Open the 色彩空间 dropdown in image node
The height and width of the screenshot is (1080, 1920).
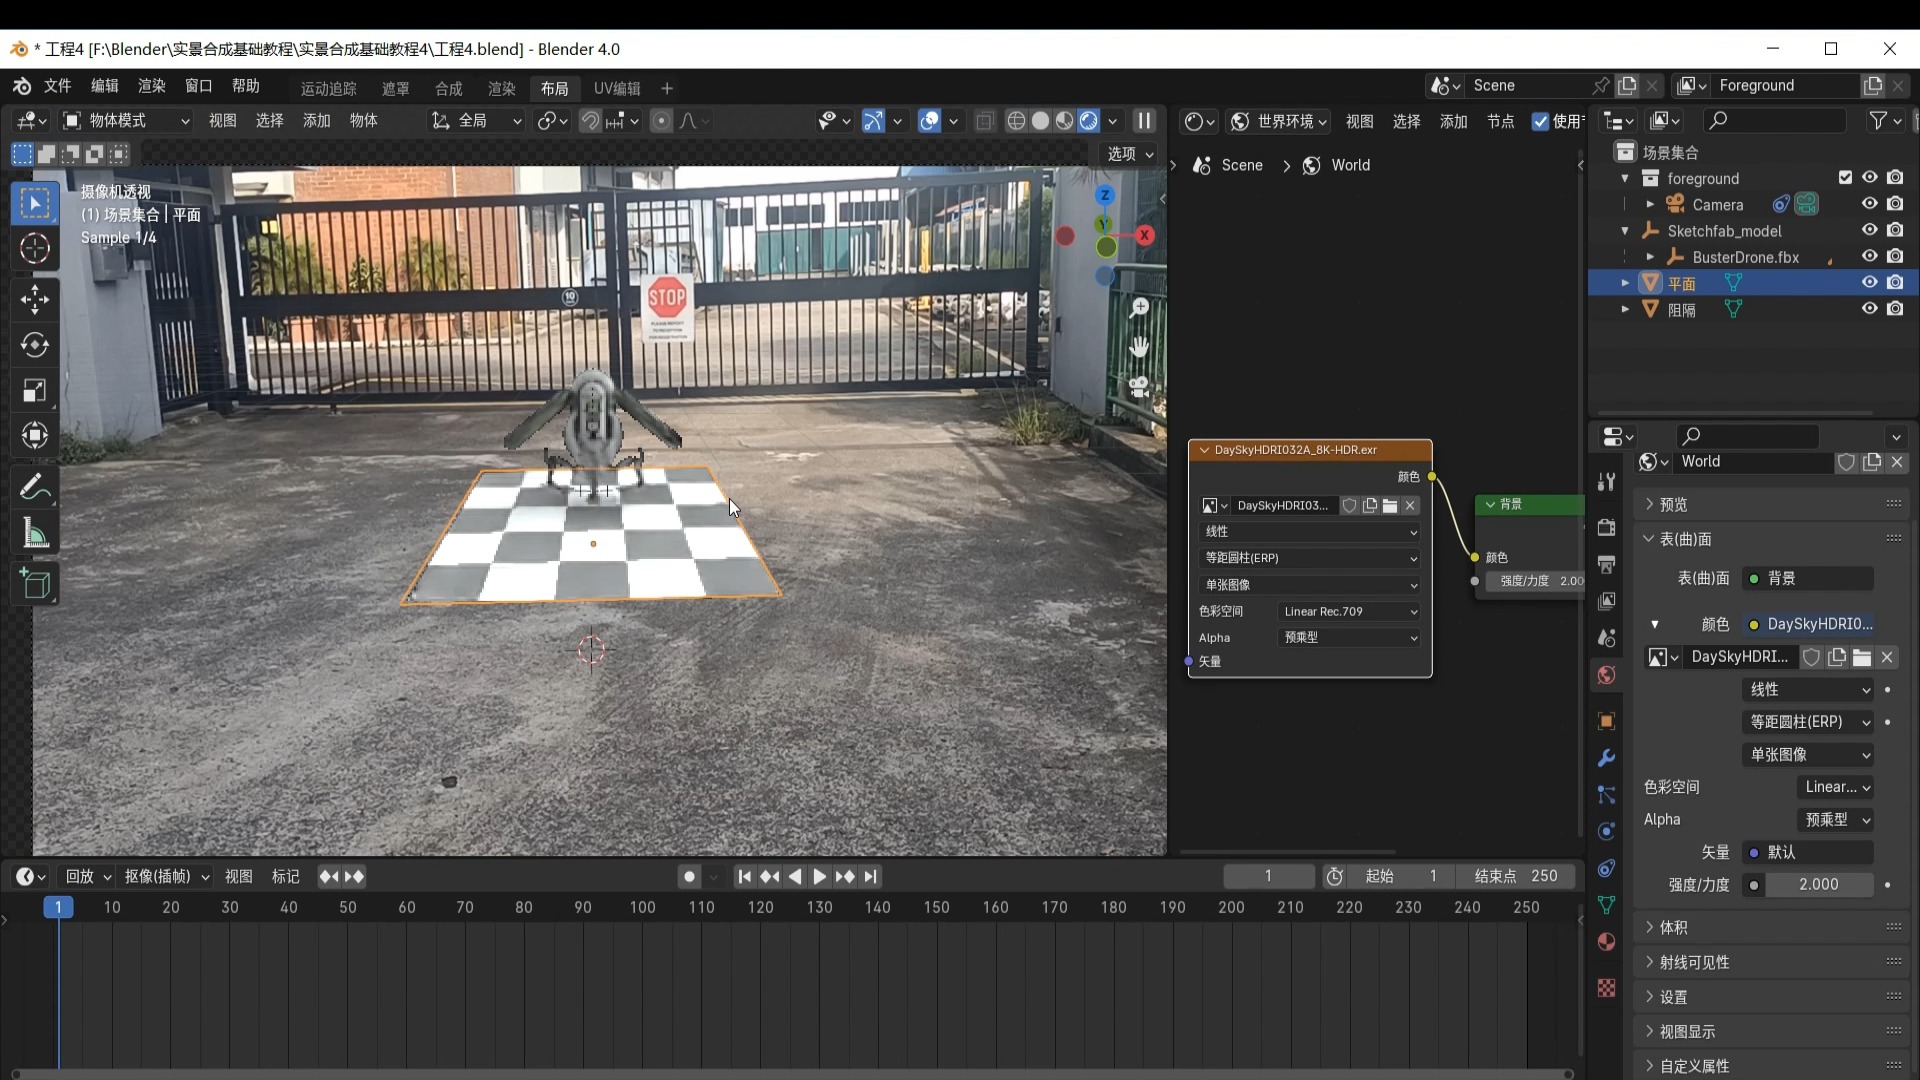(x=1346, y=611)
